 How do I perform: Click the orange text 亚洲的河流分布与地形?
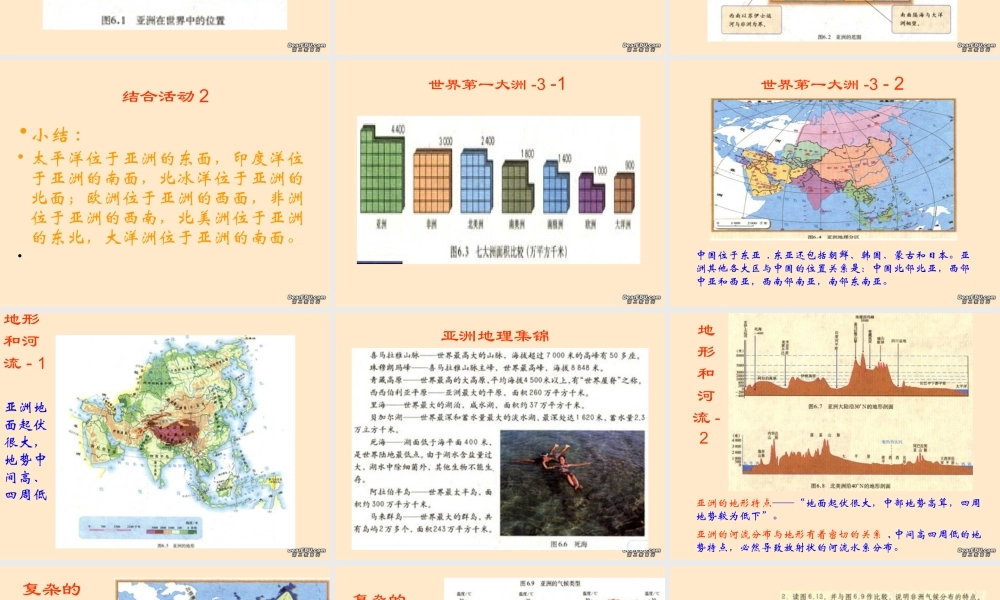click(x=789, y=534)
